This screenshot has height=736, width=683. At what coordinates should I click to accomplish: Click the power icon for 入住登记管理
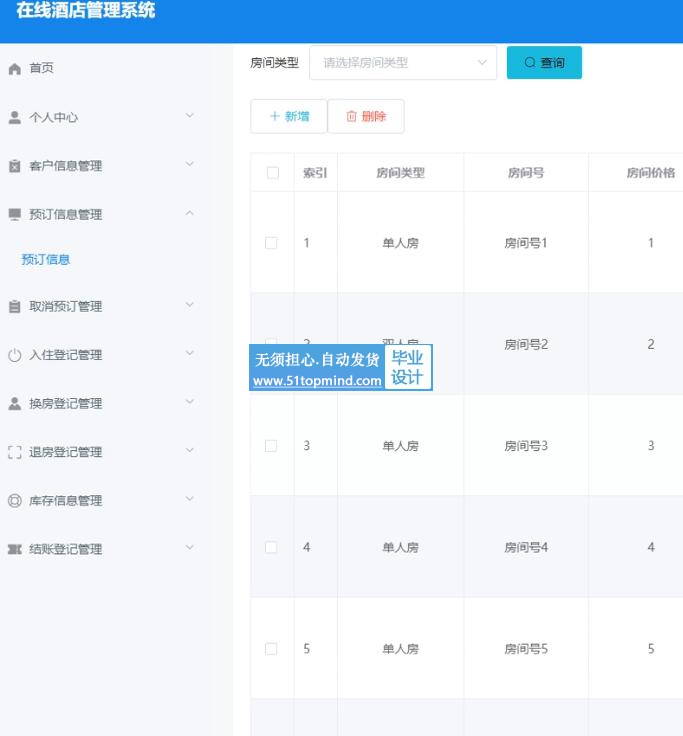14,355
